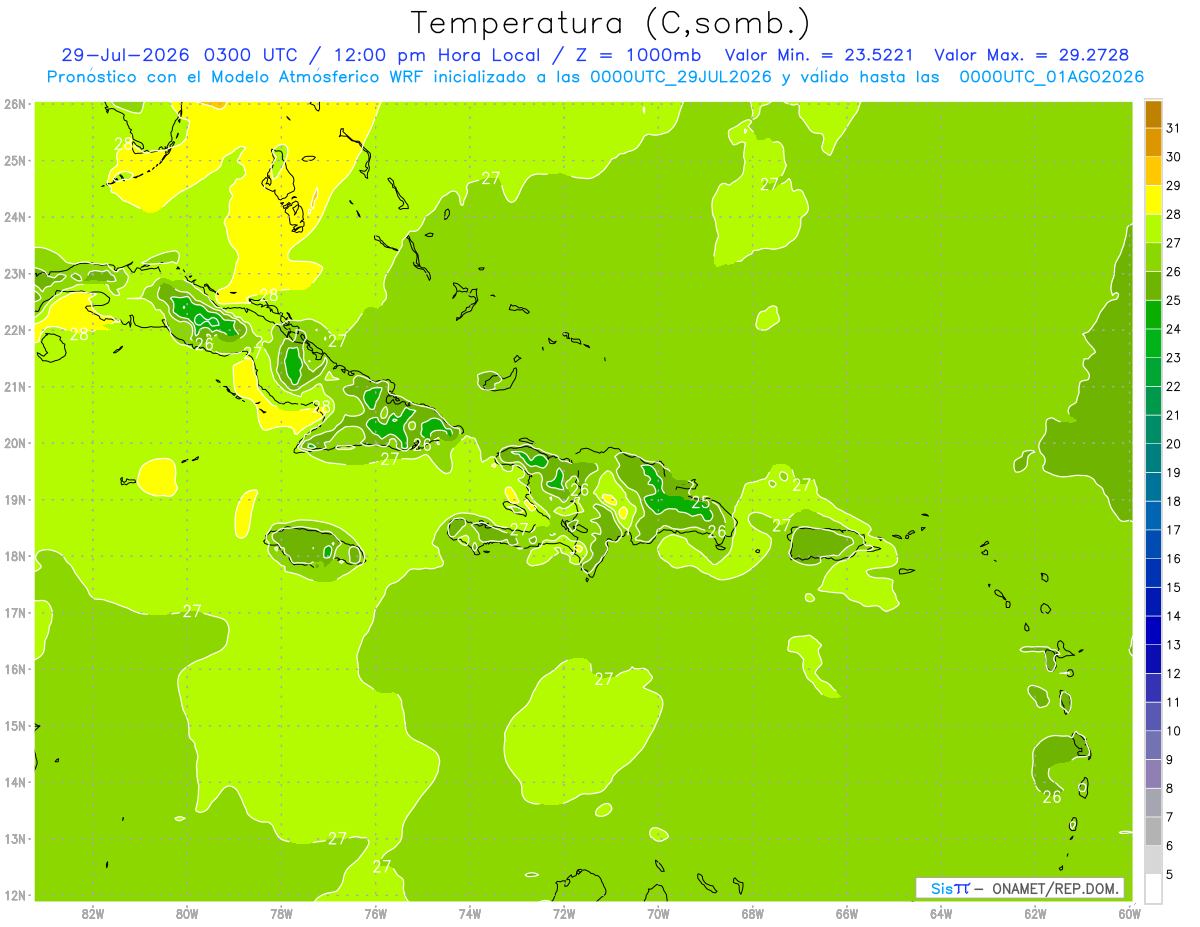Click the '12N' latitude axis label

point(15,895)
